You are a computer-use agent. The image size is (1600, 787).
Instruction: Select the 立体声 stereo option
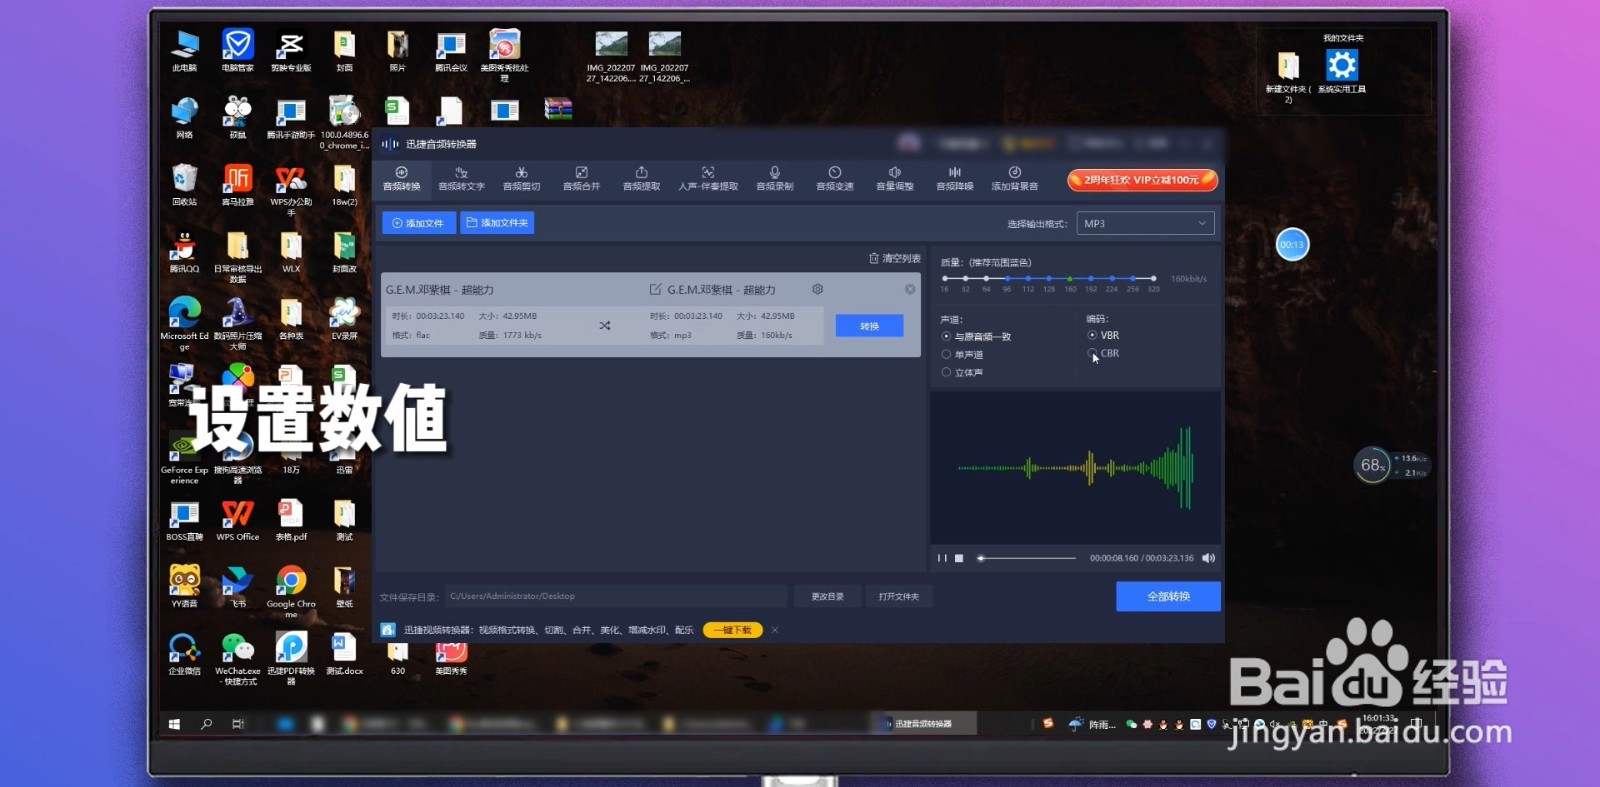coord(962,373)
